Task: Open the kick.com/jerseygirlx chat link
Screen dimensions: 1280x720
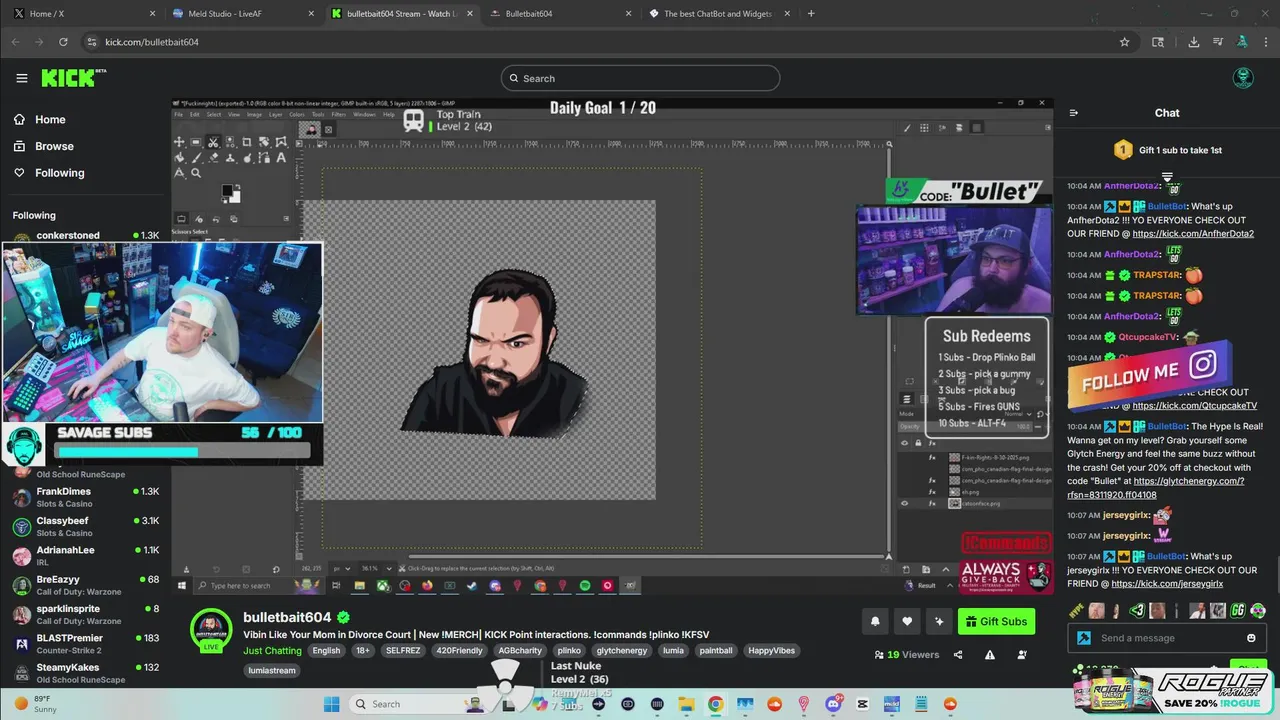Action: pos(1166,584)
